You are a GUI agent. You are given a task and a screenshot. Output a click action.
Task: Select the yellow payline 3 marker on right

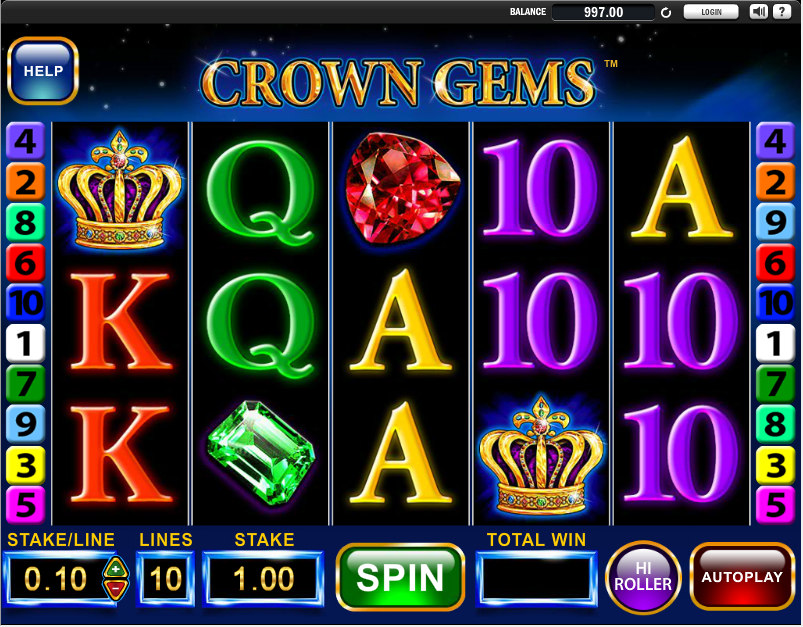775,465
